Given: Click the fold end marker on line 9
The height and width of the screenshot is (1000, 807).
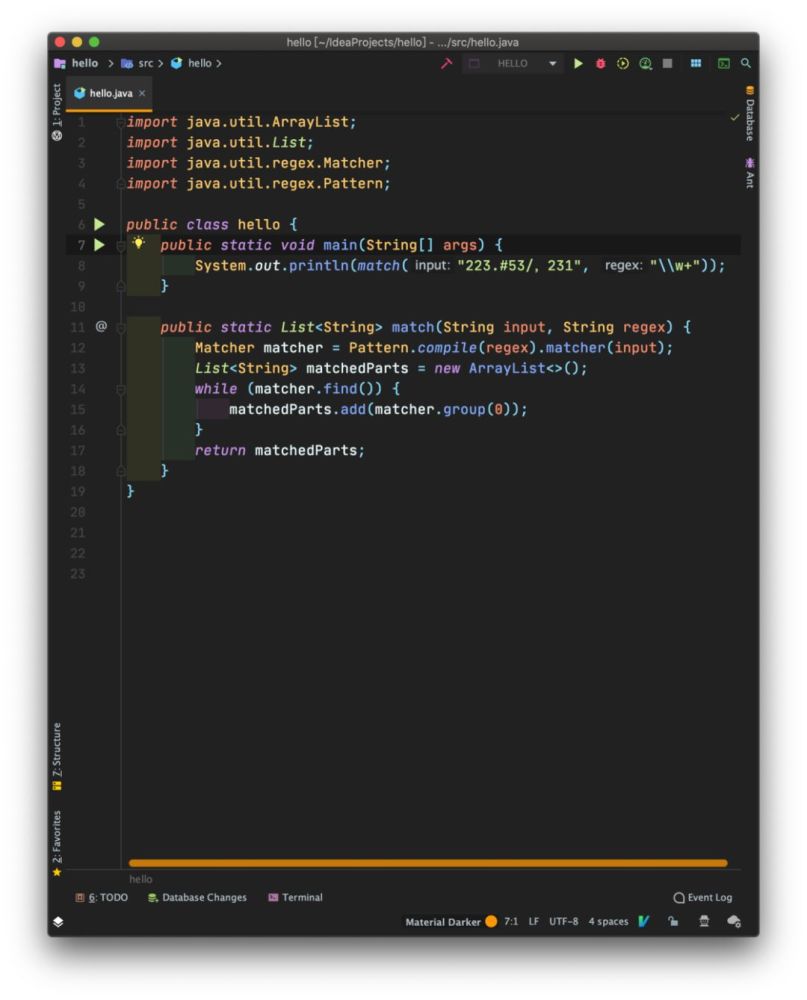Looking at the screenshot, I should (121, 286).
